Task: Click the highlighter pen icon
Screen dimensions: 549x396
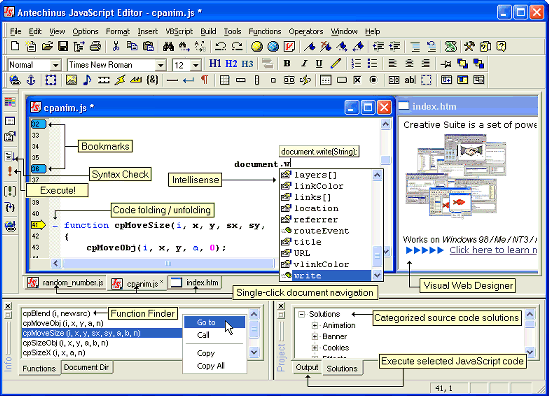Action: point(335,63)
